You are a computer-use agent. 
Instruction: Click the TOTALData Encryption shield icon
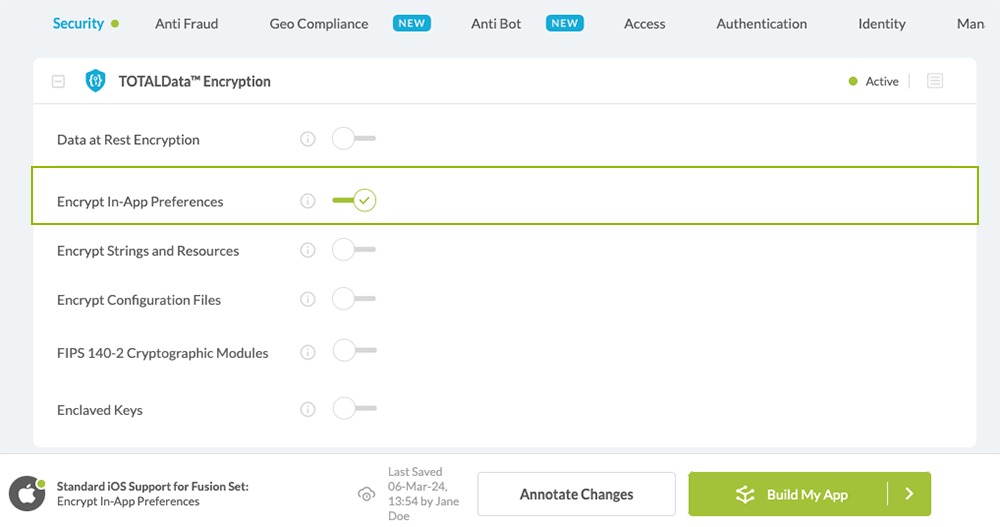click(x=96, y=81)
